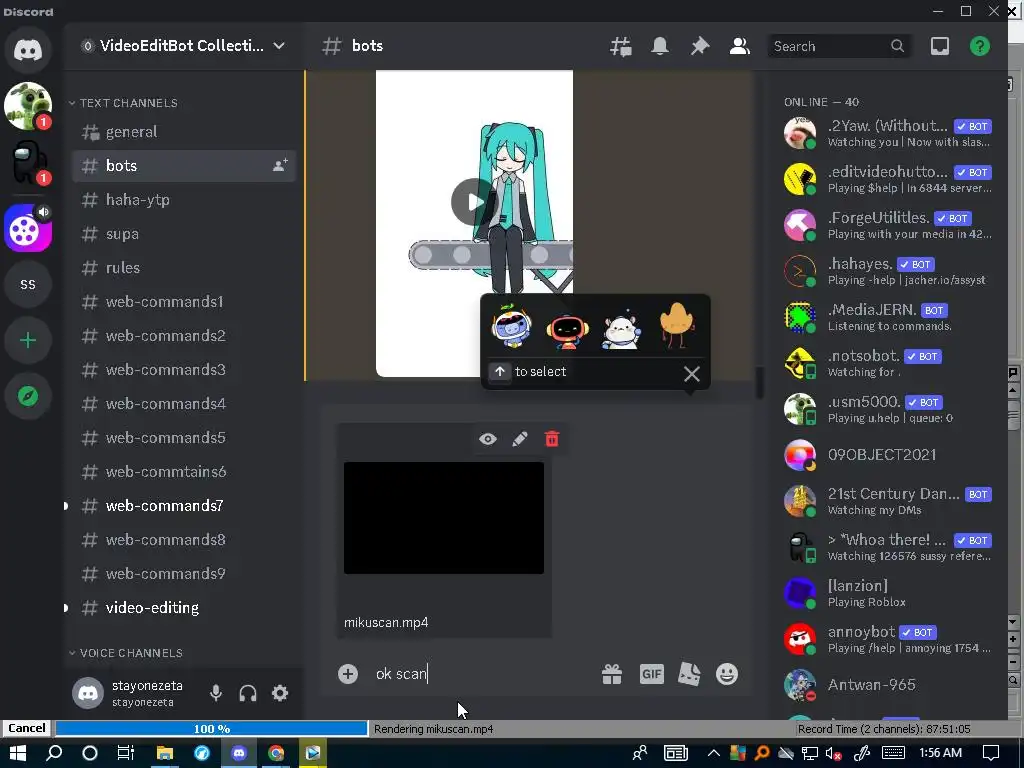Open the .ForgeUtilities. bot member entry
The image size is (1024, 768).
point(888,225)
